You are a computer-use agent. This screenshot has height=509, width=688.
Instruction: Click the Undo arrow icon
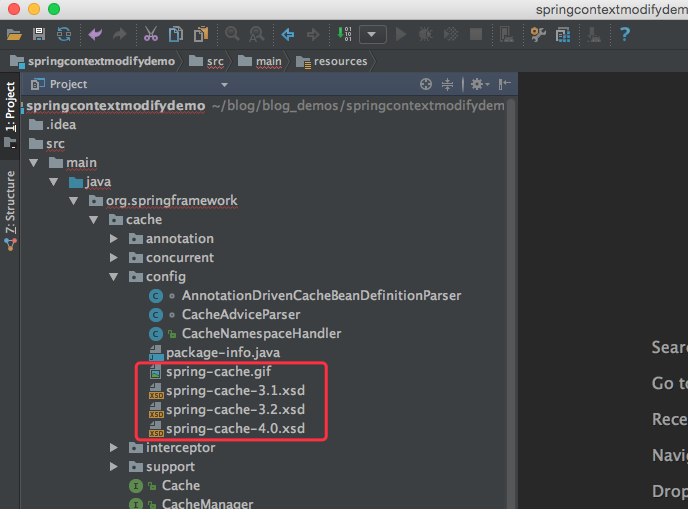pos(95,34)
